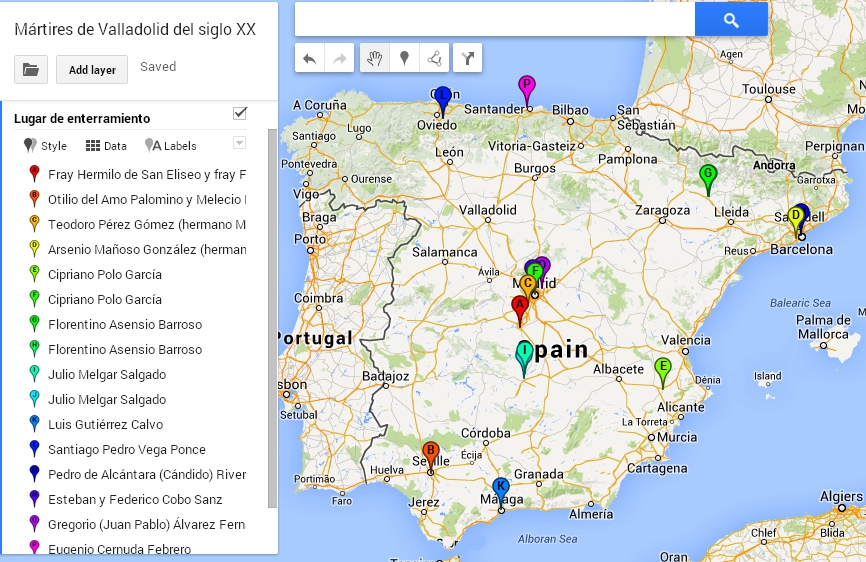Click the magenta marker P near Santander
866x562 pixels.
[x=527, y=86]
